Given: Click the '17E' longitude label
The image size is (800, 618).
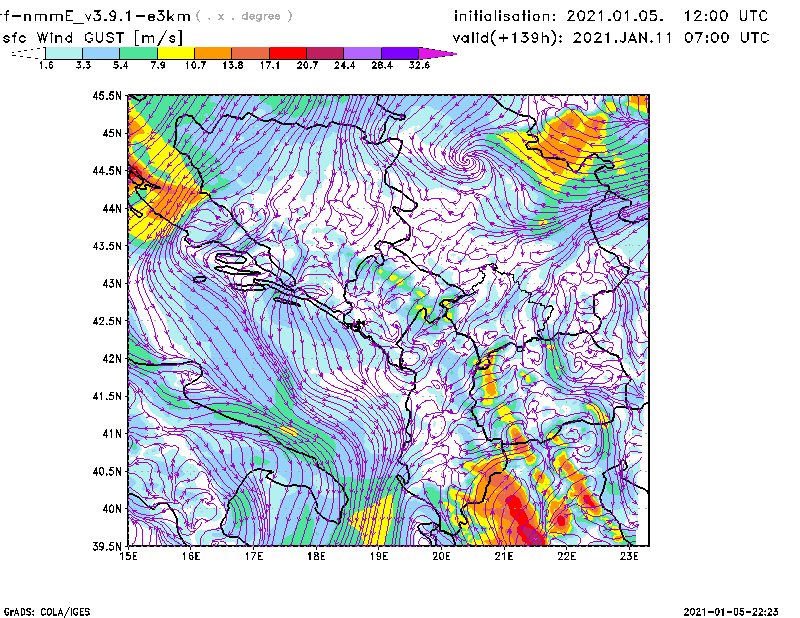Looking at the screenshot, I should pos(254,556).
